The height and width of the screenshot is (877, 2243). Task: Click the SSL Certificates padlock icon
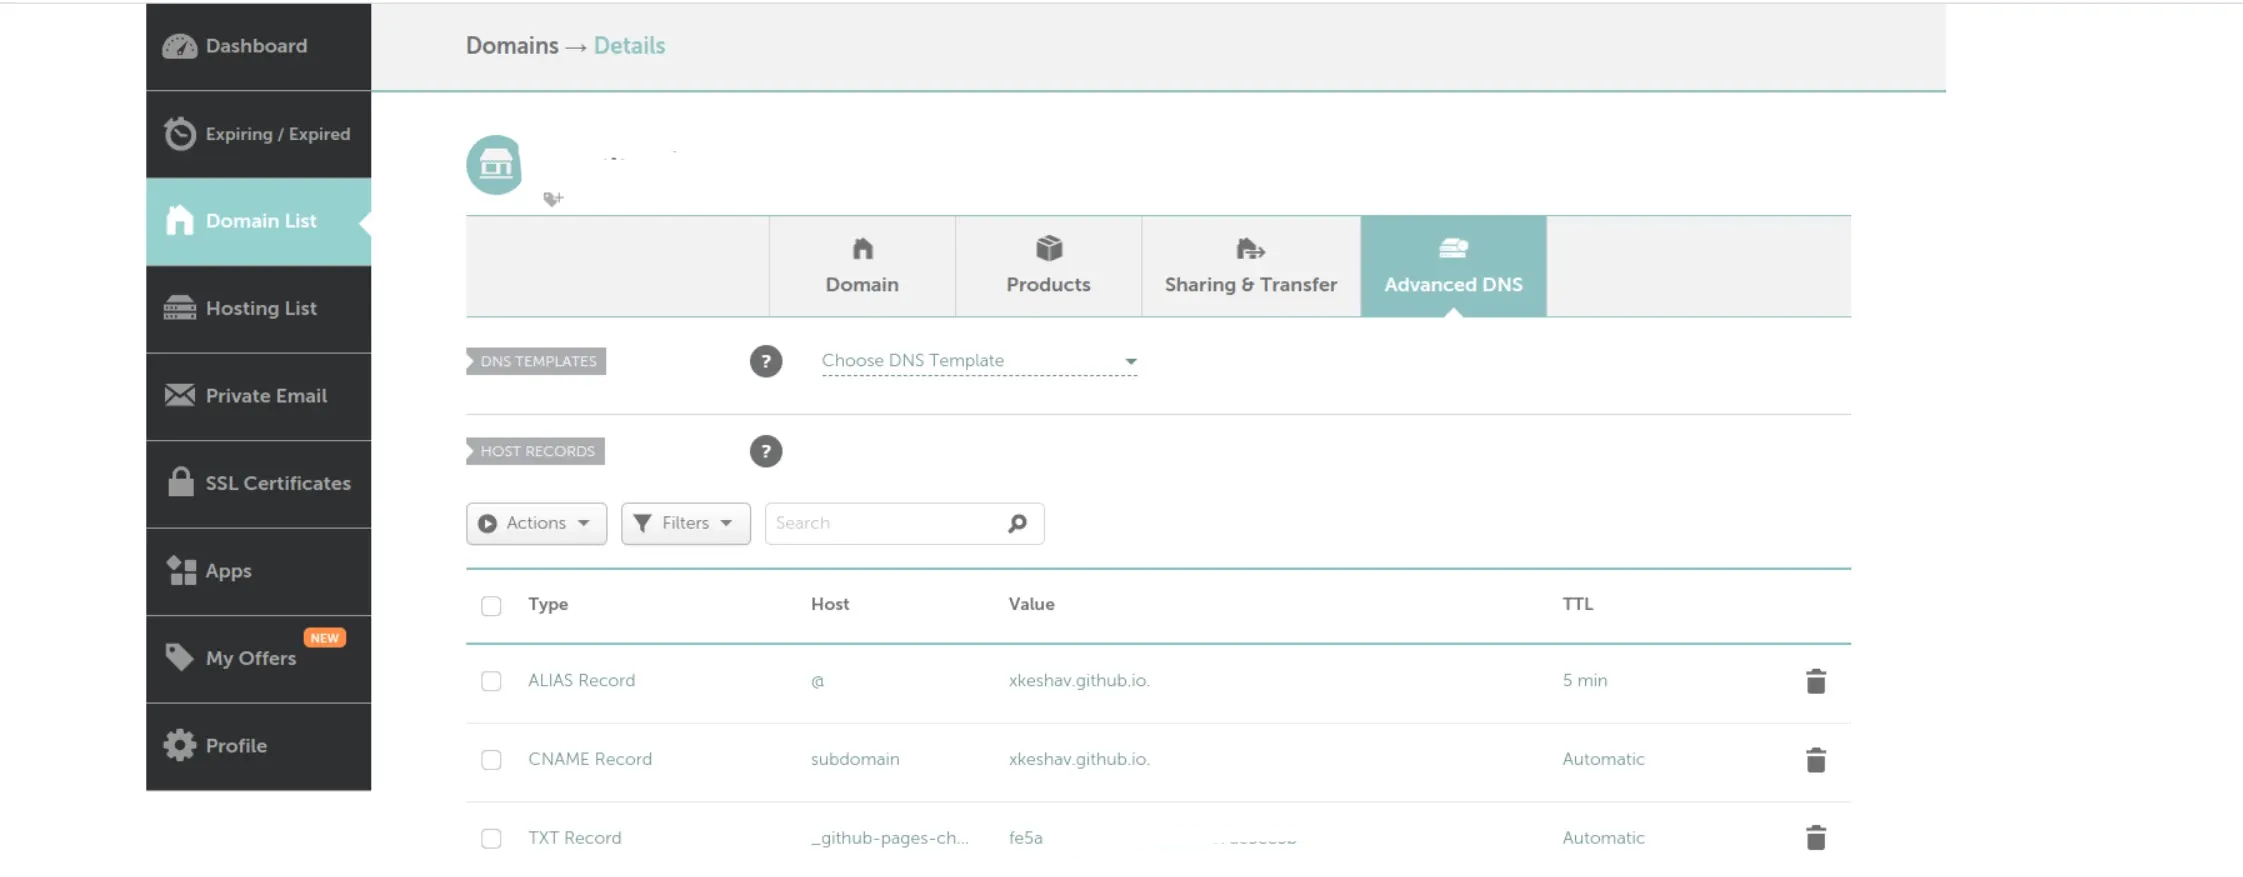(x=181, y=482)
